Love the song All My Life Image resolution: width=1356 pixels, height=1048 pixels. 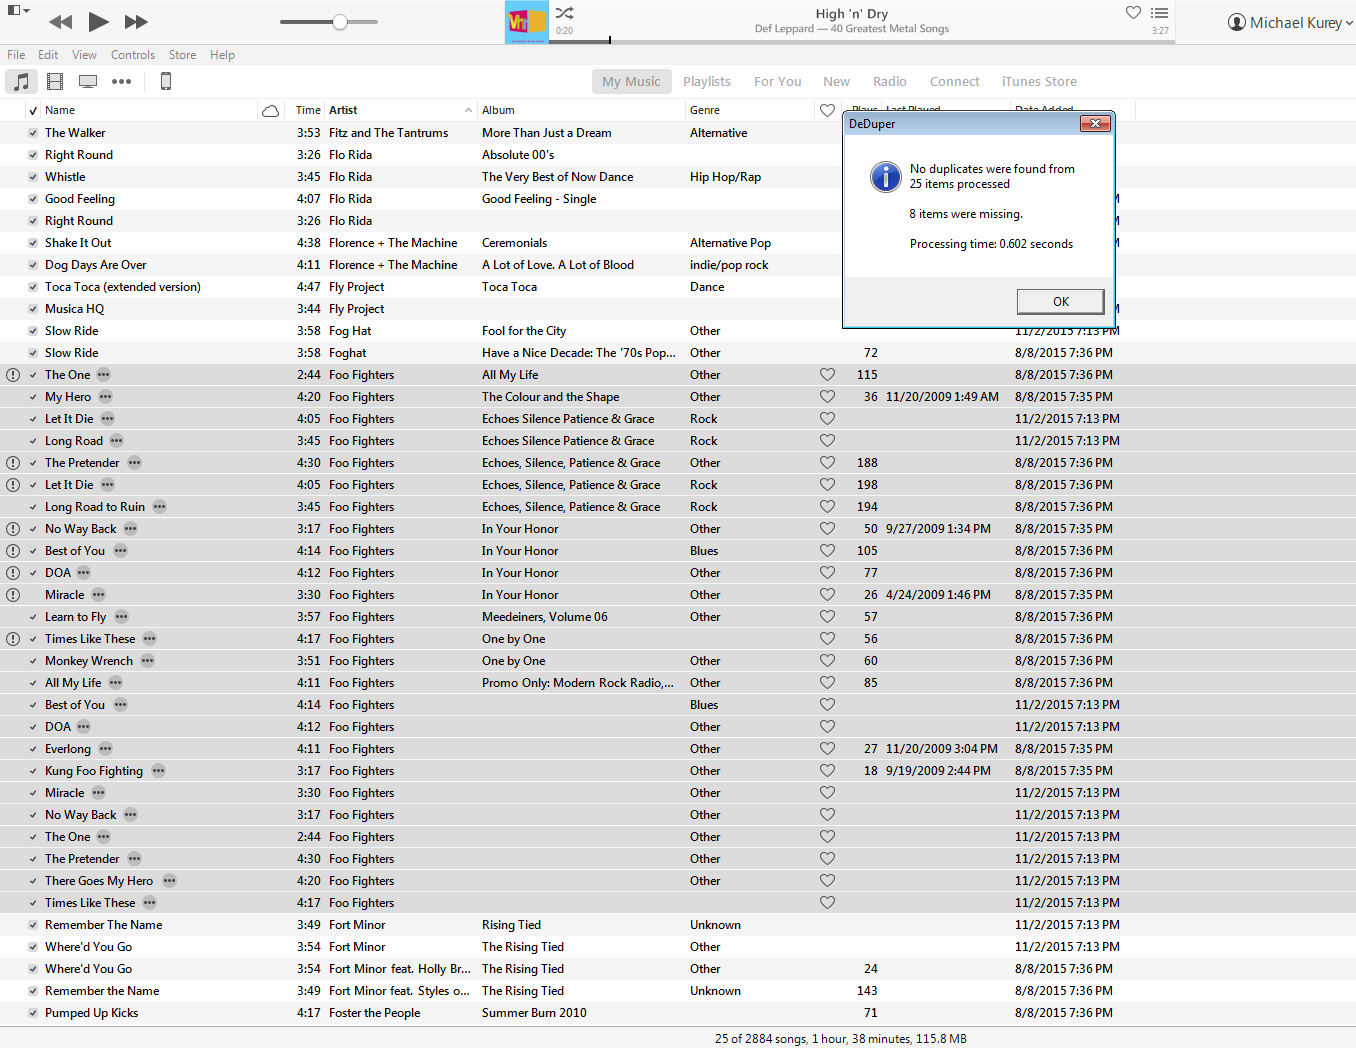827,683
